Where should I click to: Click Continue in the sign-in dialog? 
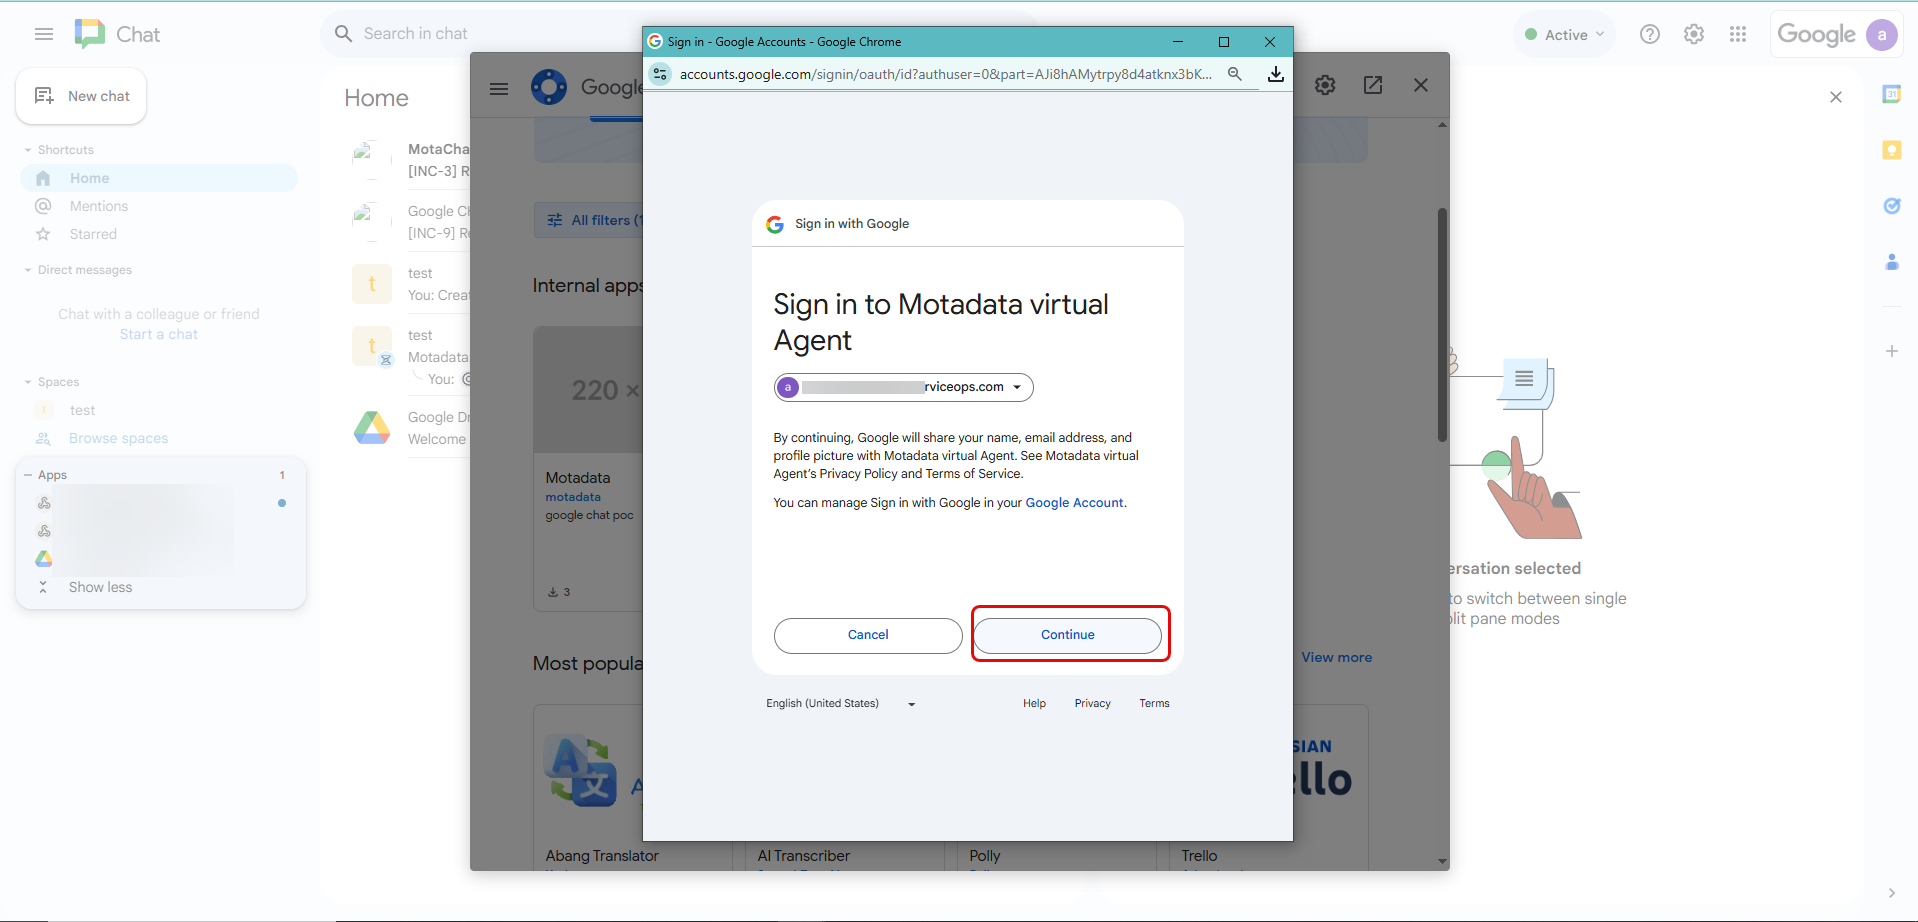tap(1068, 634)
